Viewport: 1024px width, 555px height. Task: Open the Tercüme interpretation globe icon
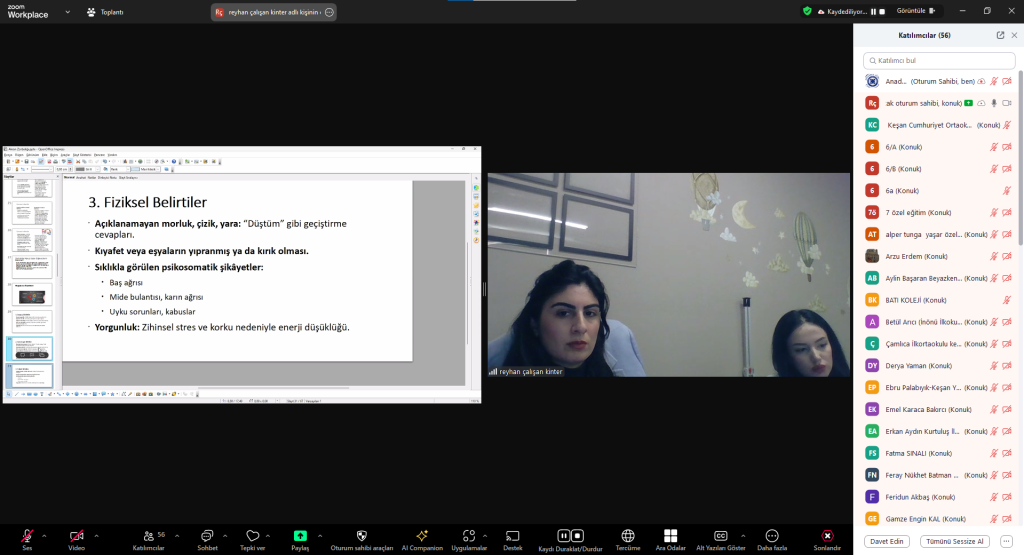pyautogui.click(x=628, y=535)
